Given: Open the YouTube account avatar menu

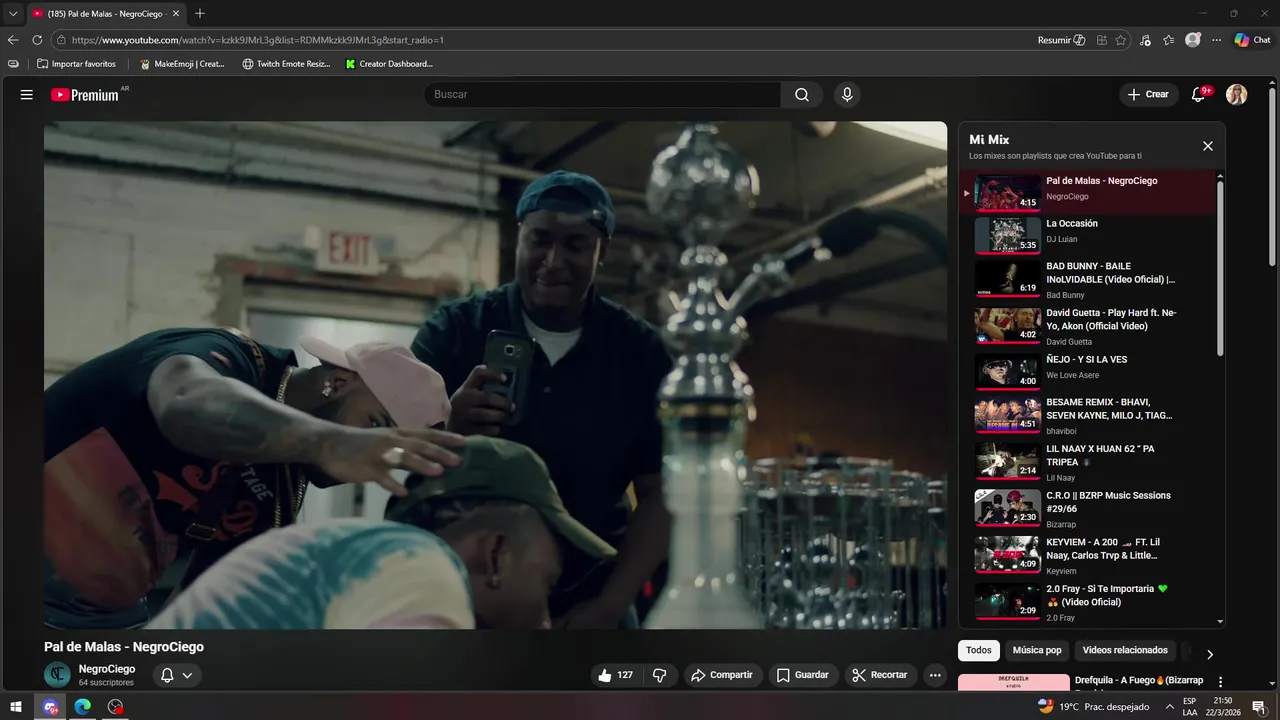Looking at the screenshot, I should [x=1237, y=94].
